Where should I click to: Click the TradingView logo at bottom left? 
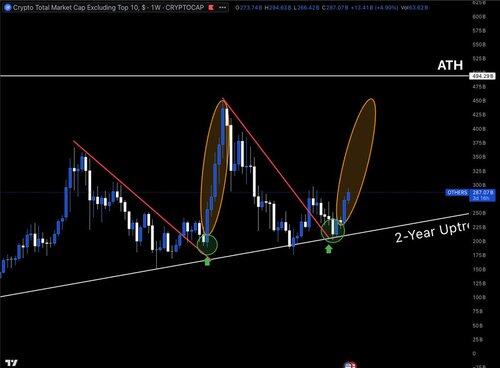(11, 363)
